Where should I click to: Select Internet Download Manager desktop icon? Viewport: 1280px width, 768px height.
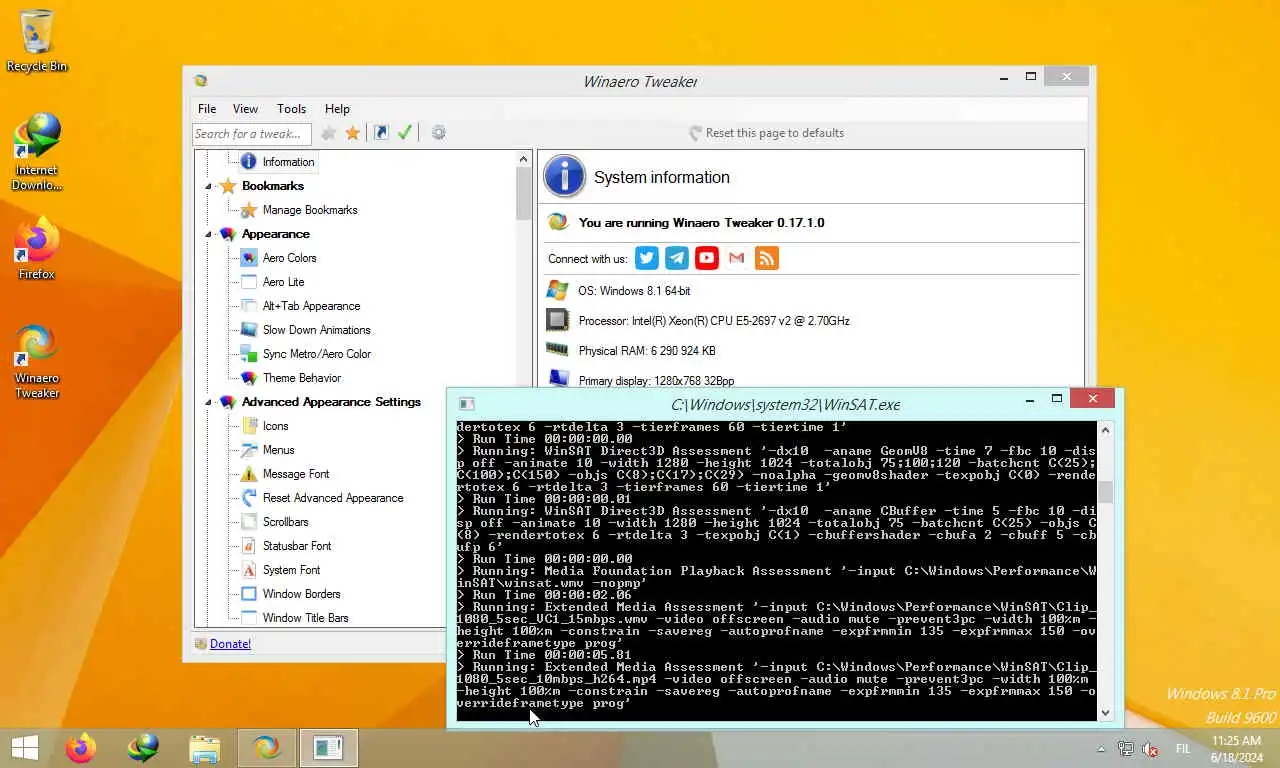coord(37,152)
